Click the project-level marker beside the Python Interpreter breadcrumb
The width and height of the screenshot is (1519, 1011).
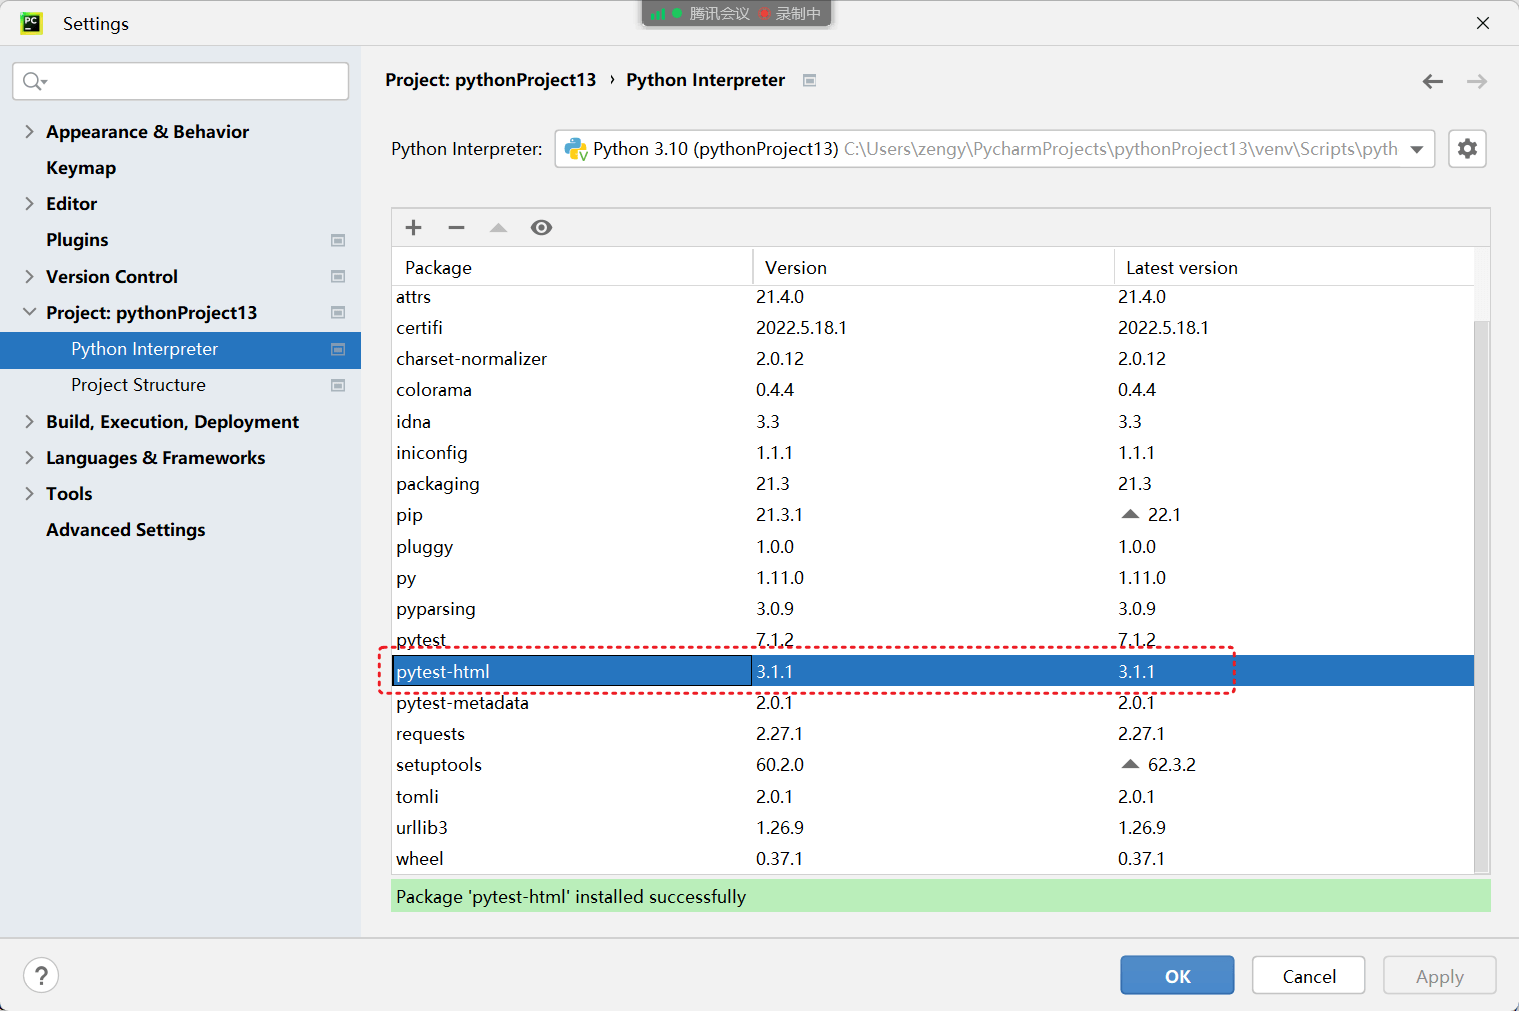coord(810,80)
